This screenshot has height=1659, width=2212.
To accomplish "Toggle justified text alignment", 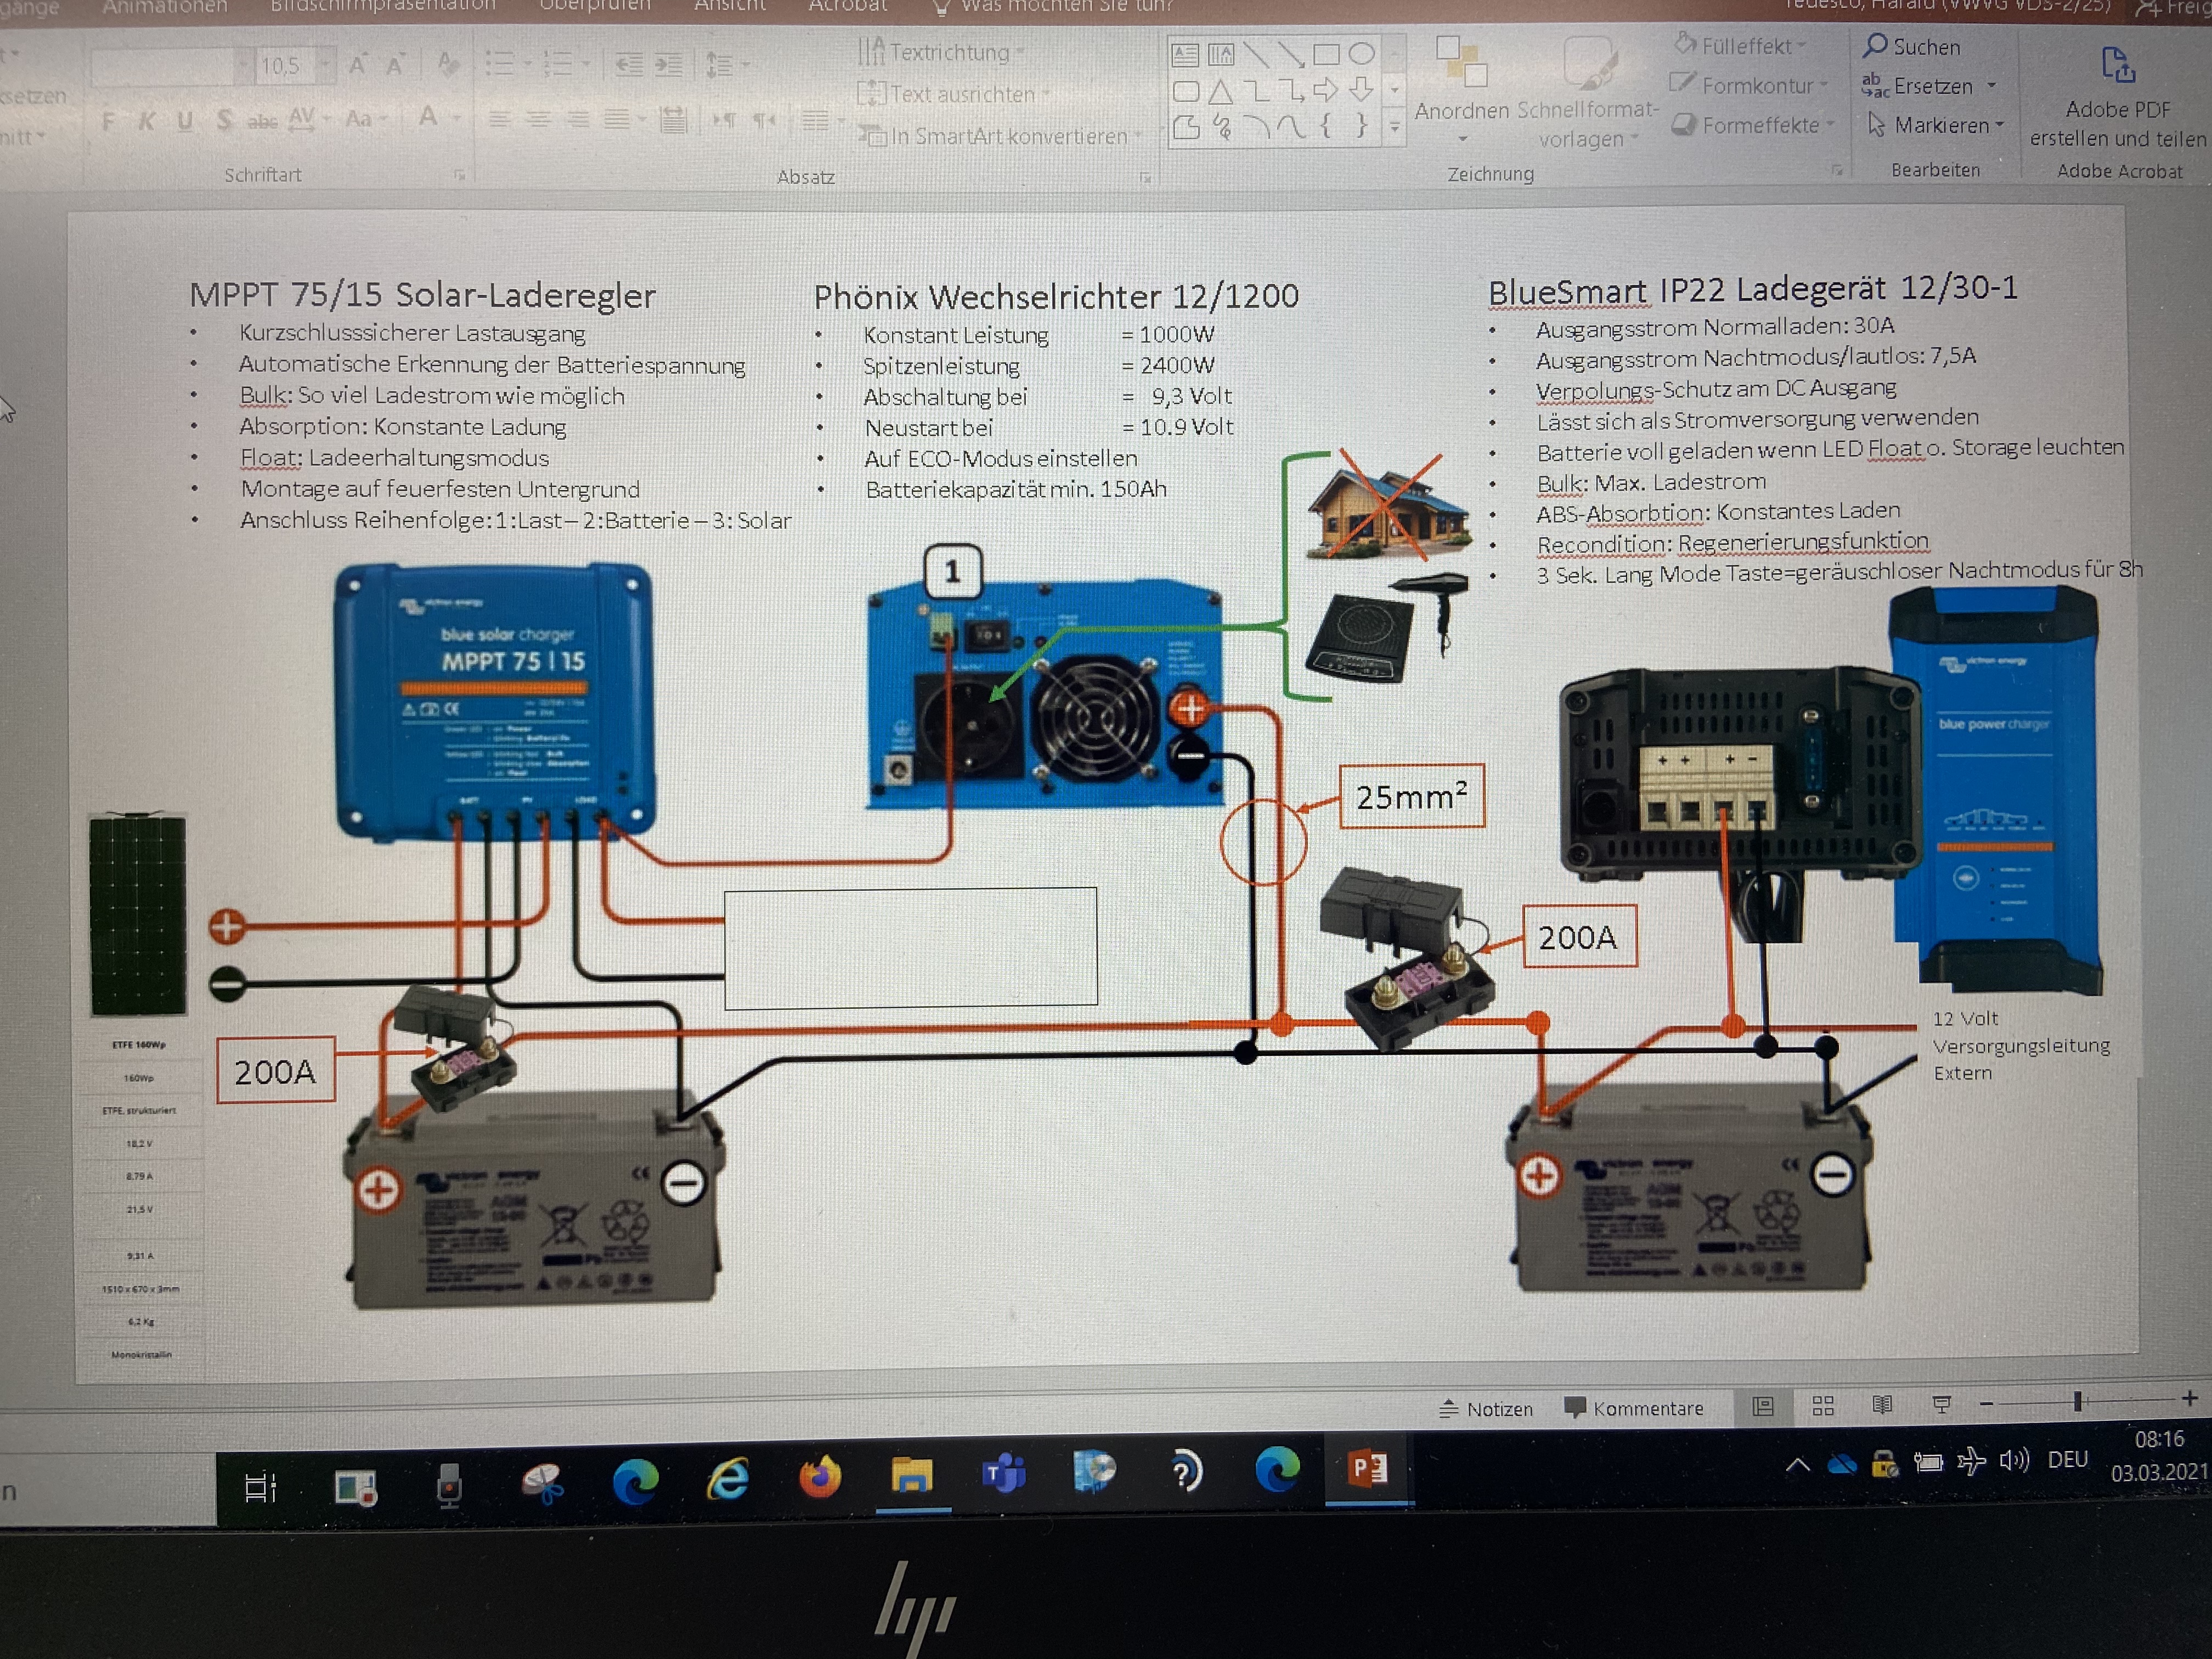I will click(617, 120).
